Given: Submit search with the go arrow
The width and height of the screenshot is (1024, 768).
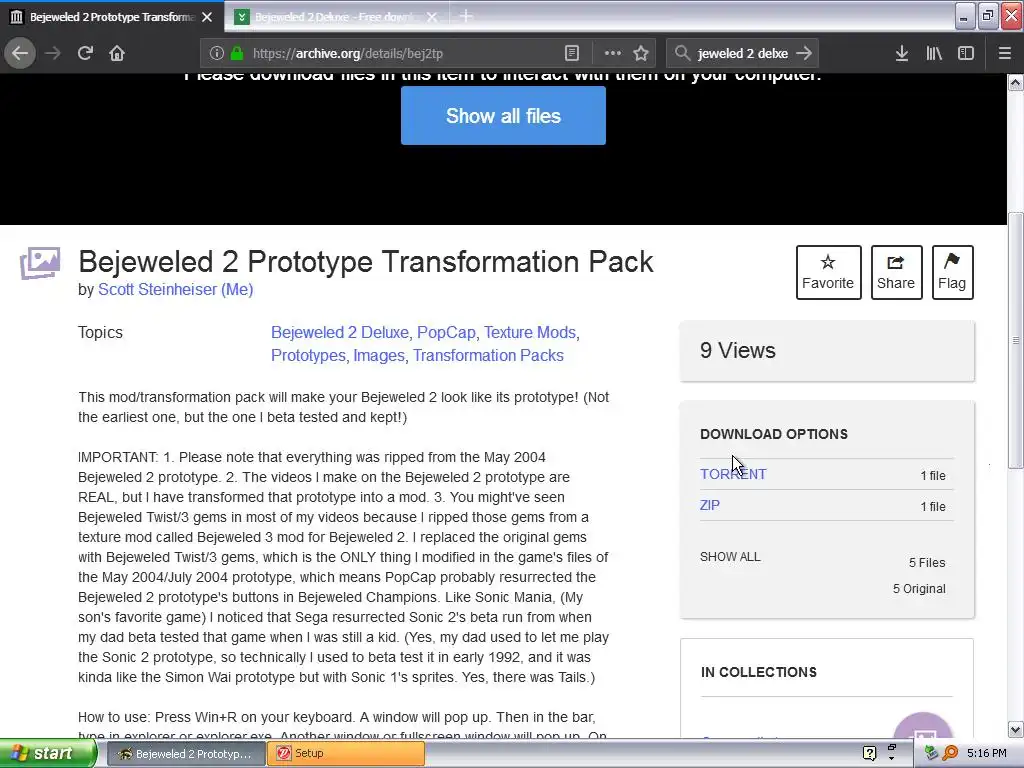Looking at the screenshot, I should (x=805, y=53).
